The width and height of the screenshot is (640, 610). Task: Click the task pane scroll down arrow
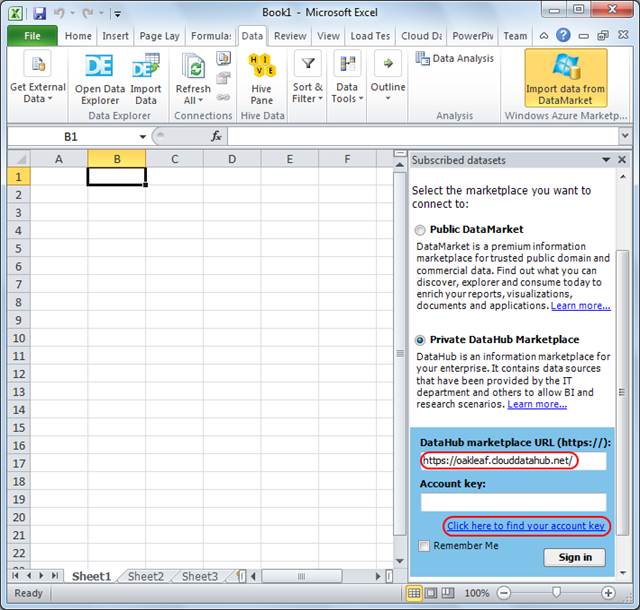pos(623,573)
